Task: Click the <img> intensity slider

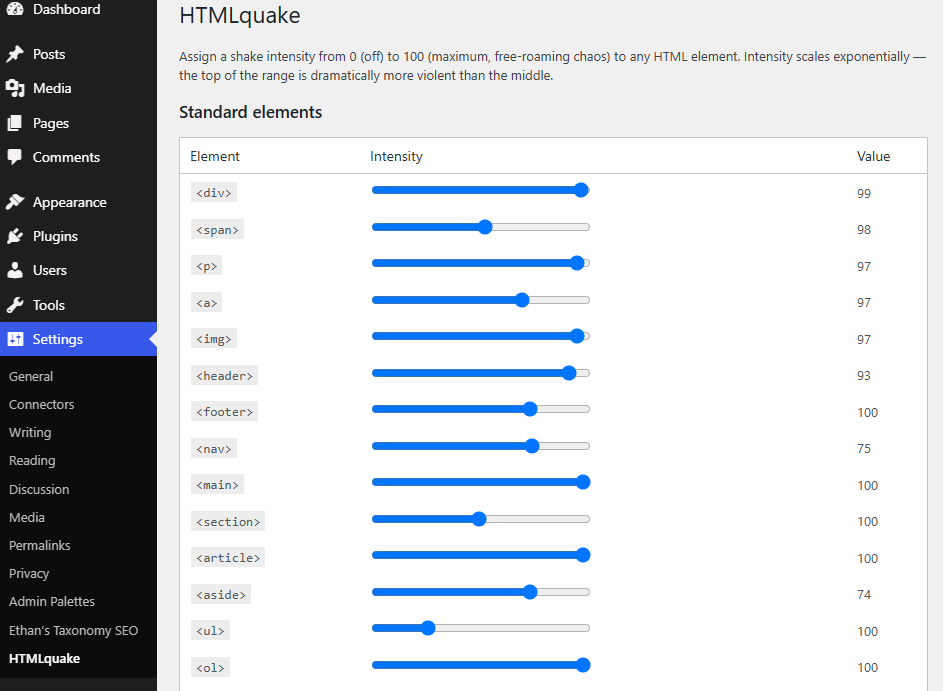Action: 481,336
